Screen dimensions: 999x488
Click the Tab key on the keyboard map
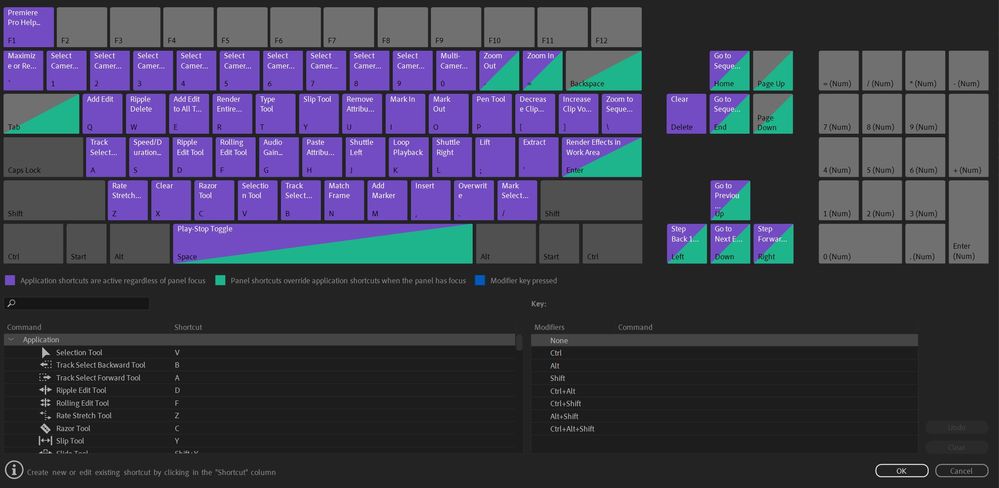pyautogui.click(x=41, y=113)
